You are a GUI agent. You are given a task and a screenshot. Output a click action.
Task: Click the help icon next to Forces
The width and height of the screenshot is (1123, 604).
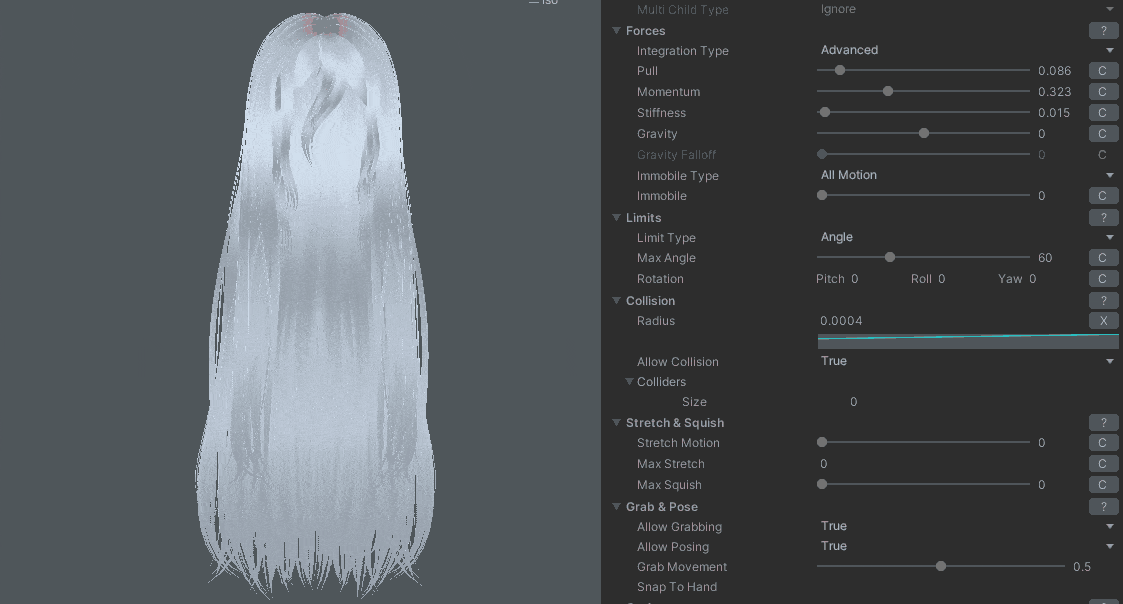coord(1103,31)
